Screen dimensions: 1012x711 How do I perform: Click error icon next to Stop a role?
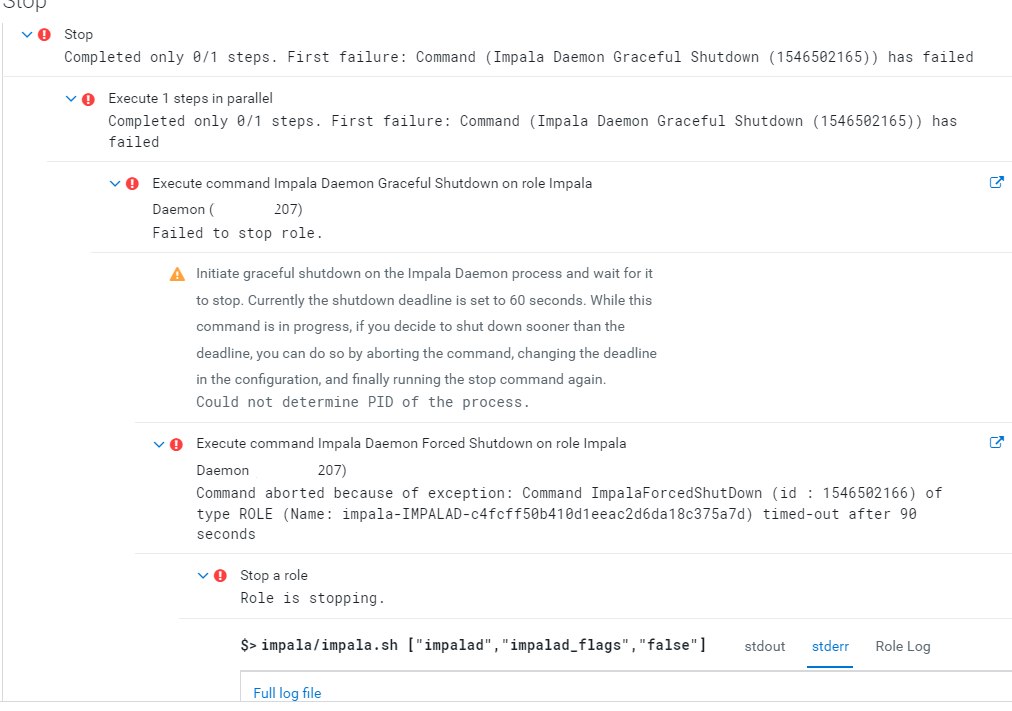pos(220,576)
